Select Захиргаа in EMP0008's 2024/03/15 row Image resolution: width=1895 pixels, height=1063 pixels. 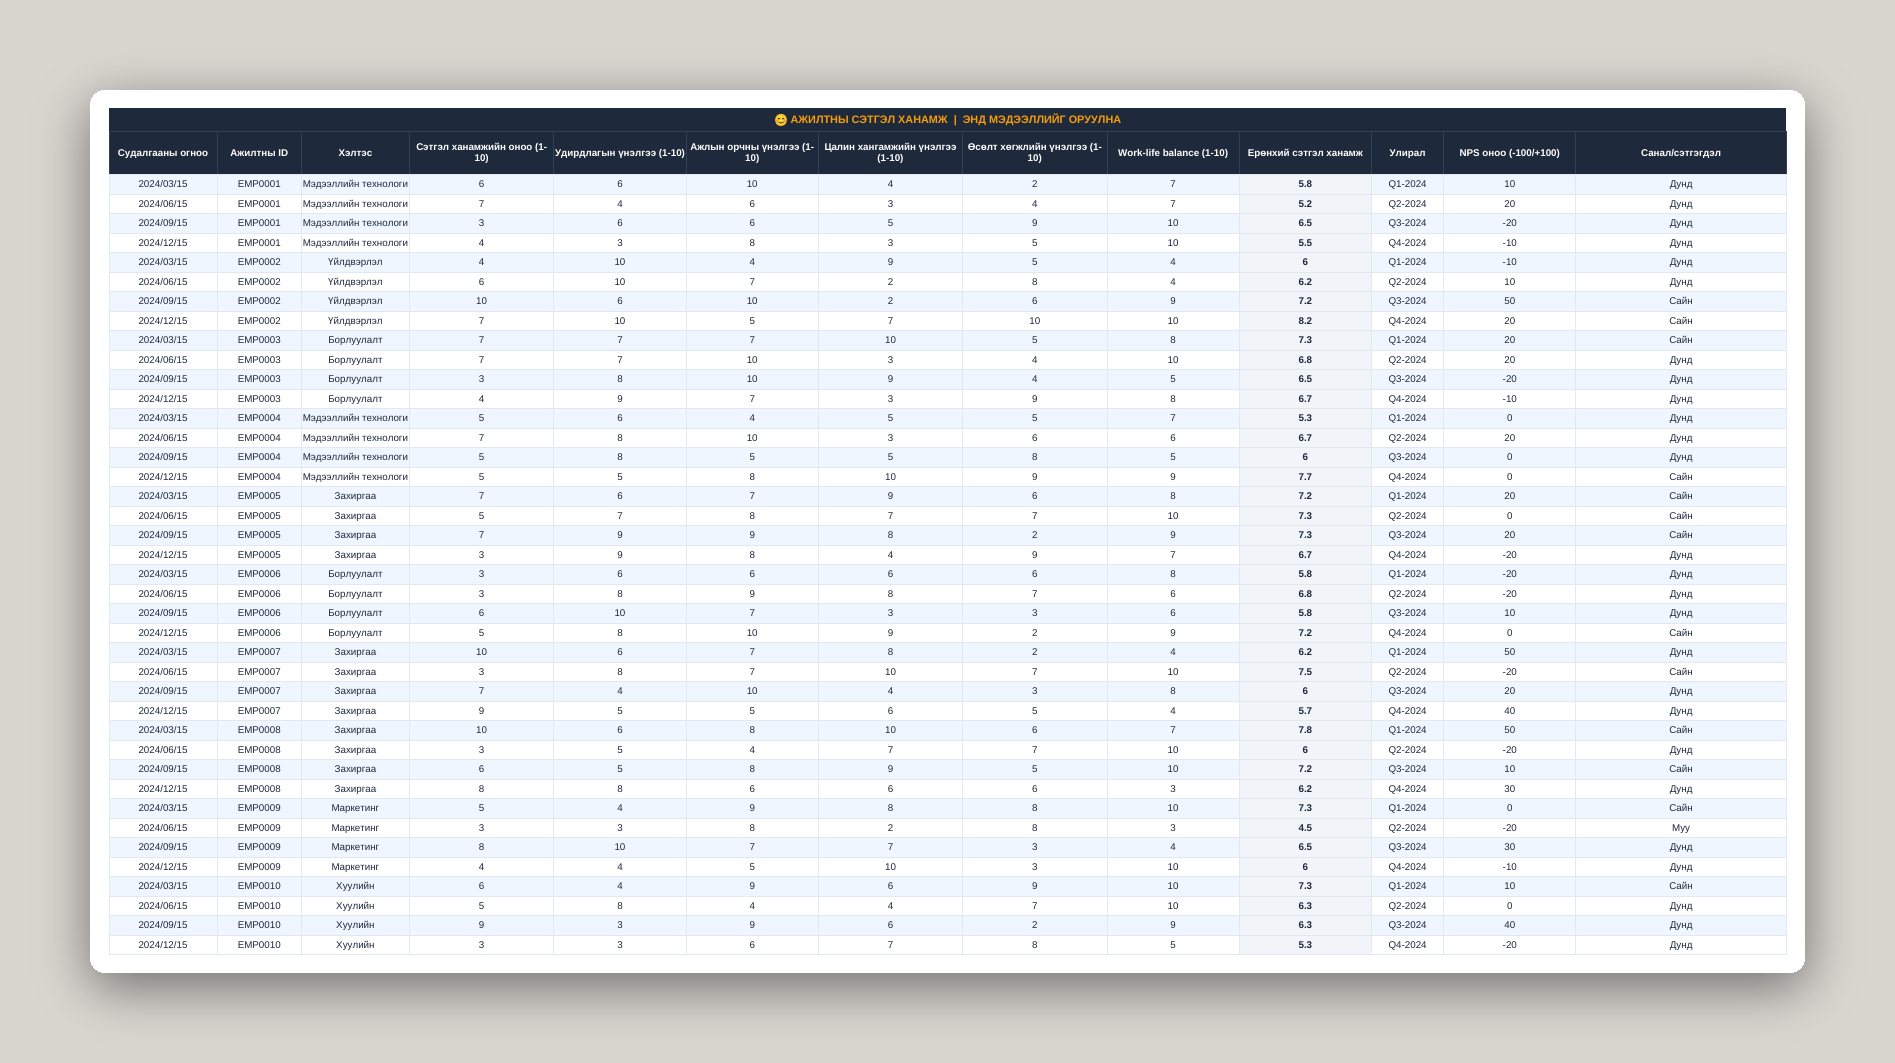click(x=355, y=730)
